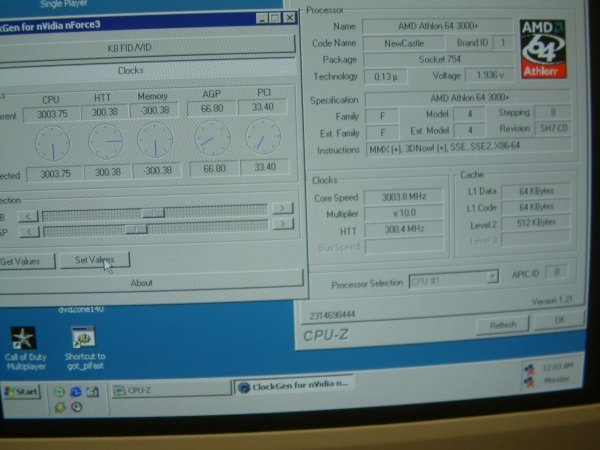
Task: Click the CPU clock dial in ClockGen
Action: [52, 143]
